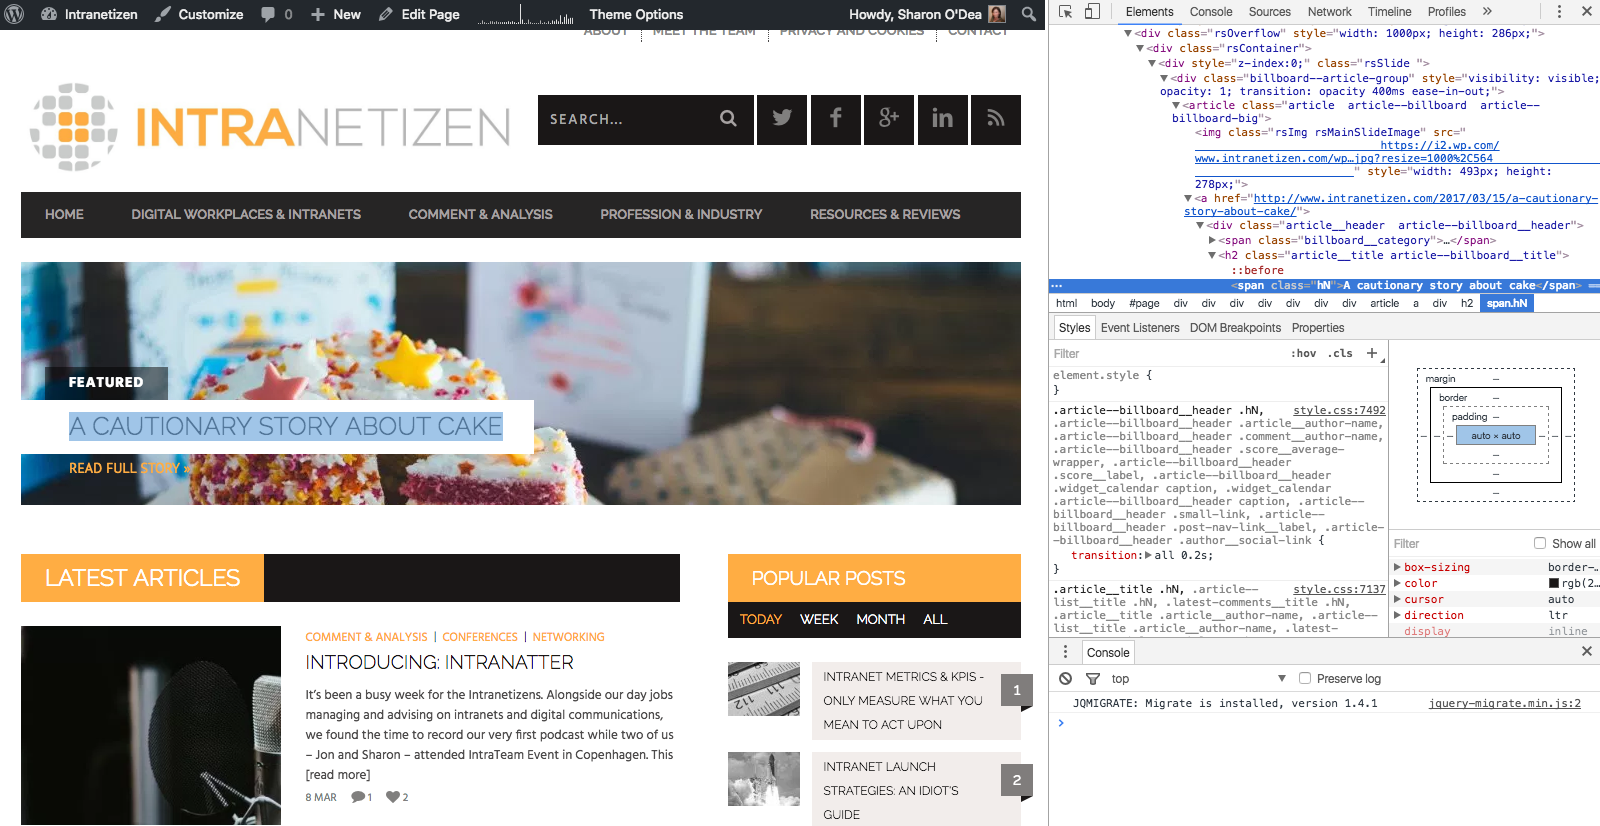Open the WordPress logo menu

point(14,14)
